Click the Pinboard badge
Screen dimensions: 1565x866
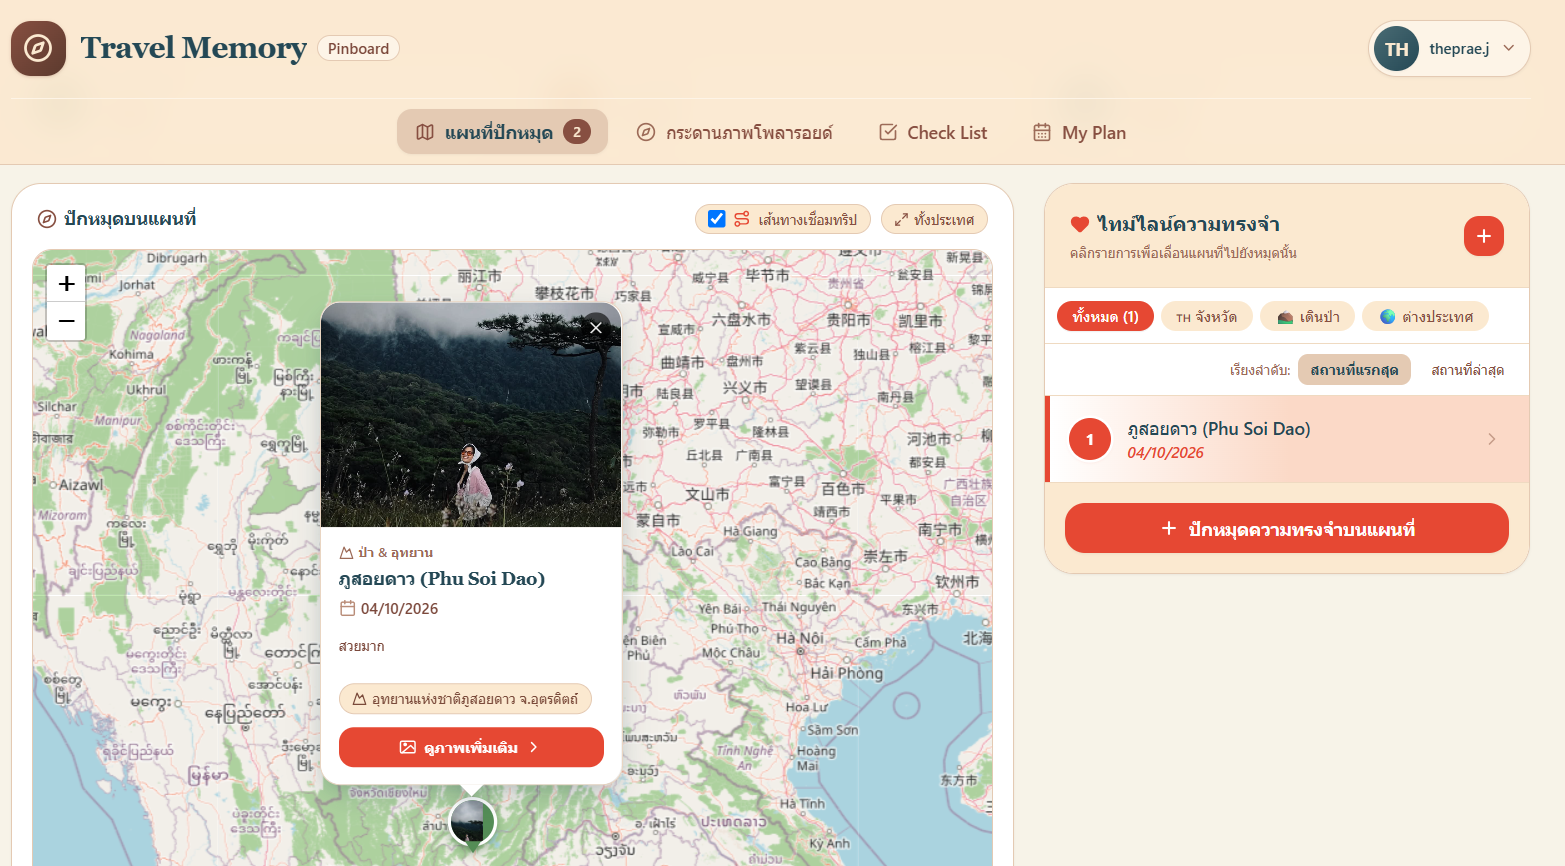(358, 48)
